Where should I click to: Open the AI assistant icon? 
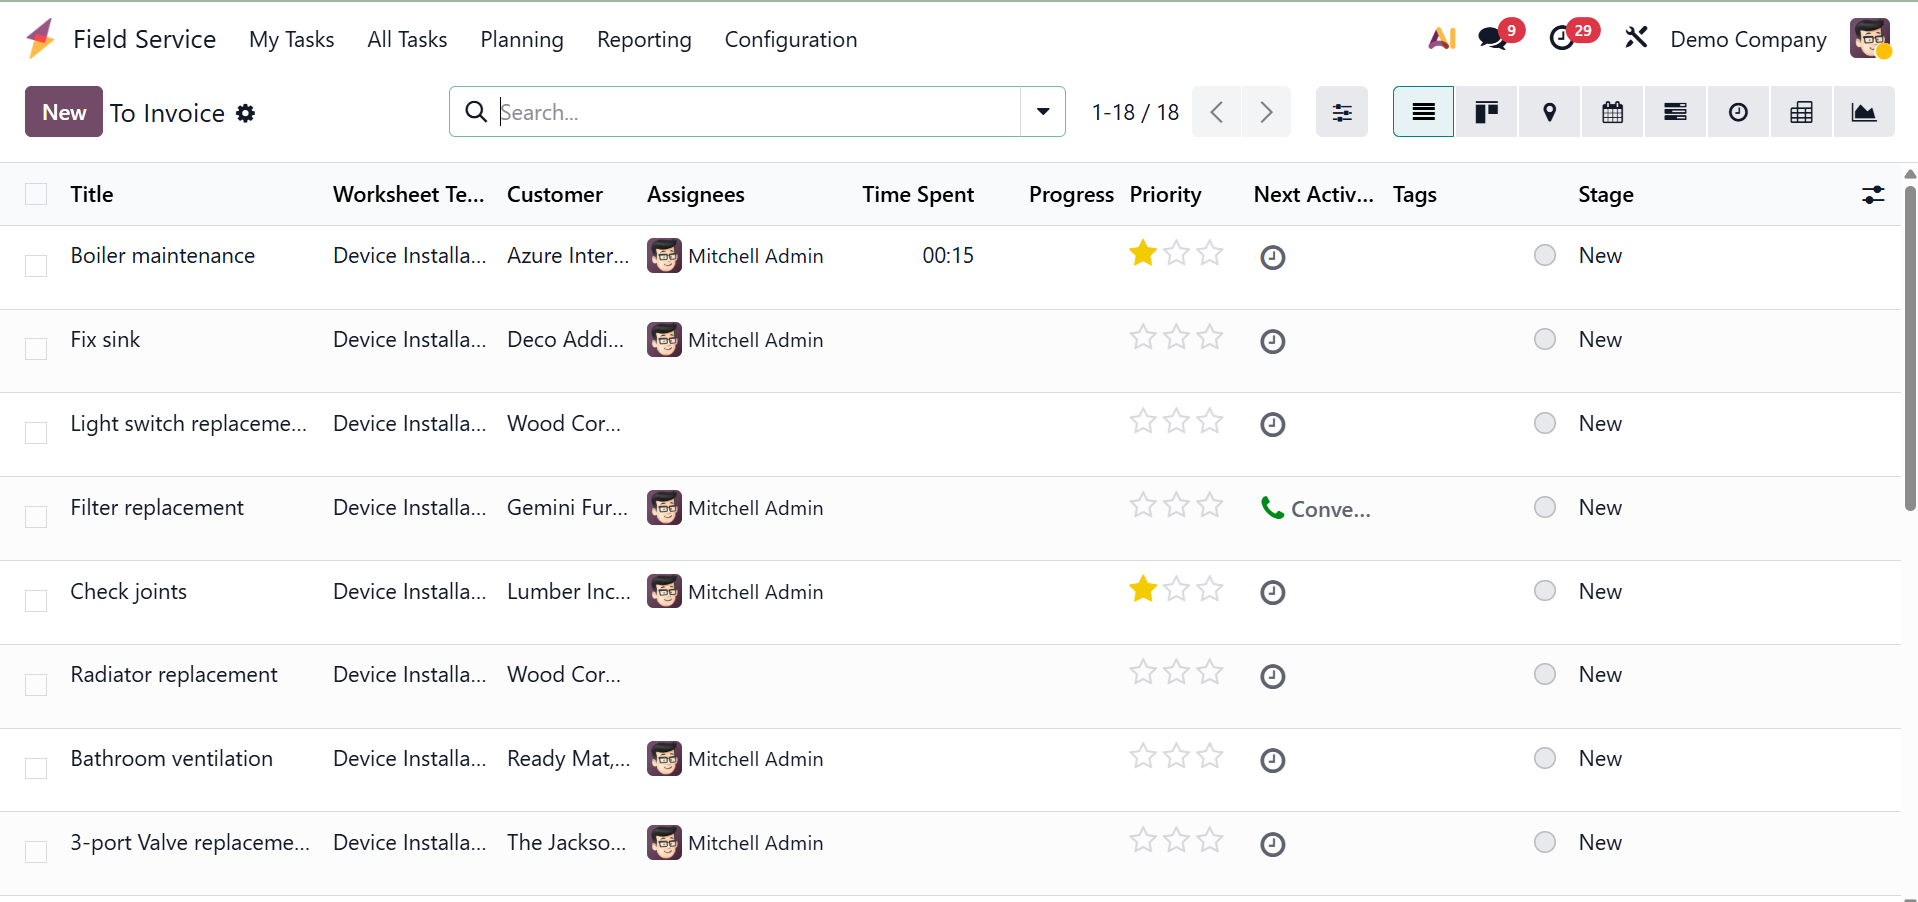coord(1441,39)
